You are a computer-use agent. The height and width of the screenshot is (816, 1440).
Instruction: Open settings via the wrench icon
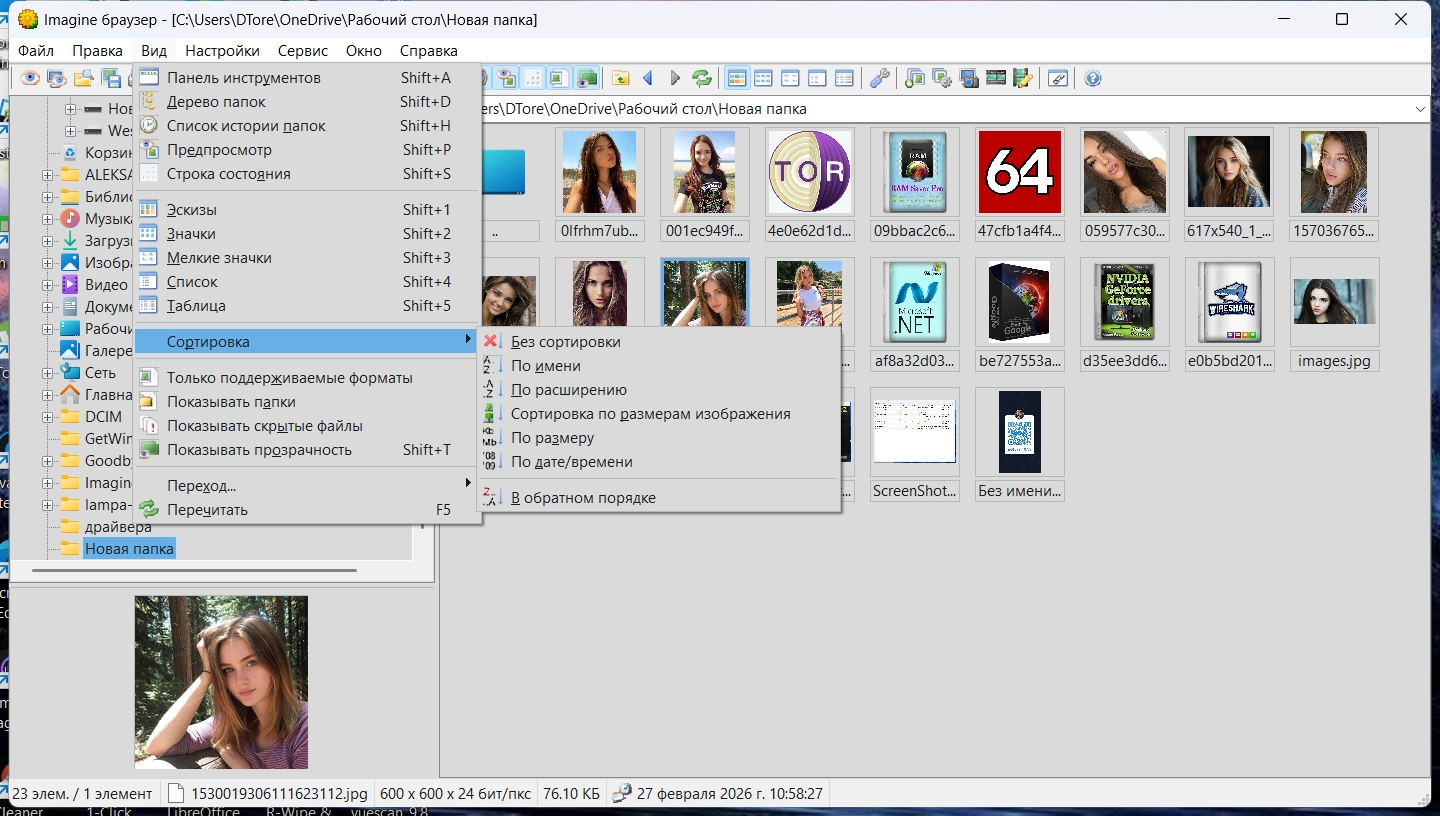click(879, 78)
